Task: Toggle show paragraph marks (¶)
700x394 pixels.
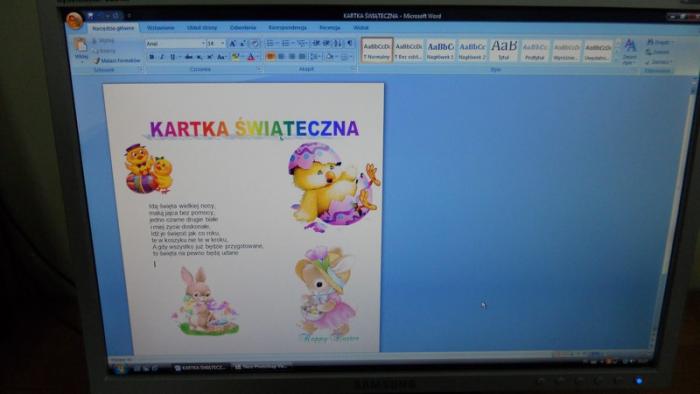Action: click(x=349, y=43)
